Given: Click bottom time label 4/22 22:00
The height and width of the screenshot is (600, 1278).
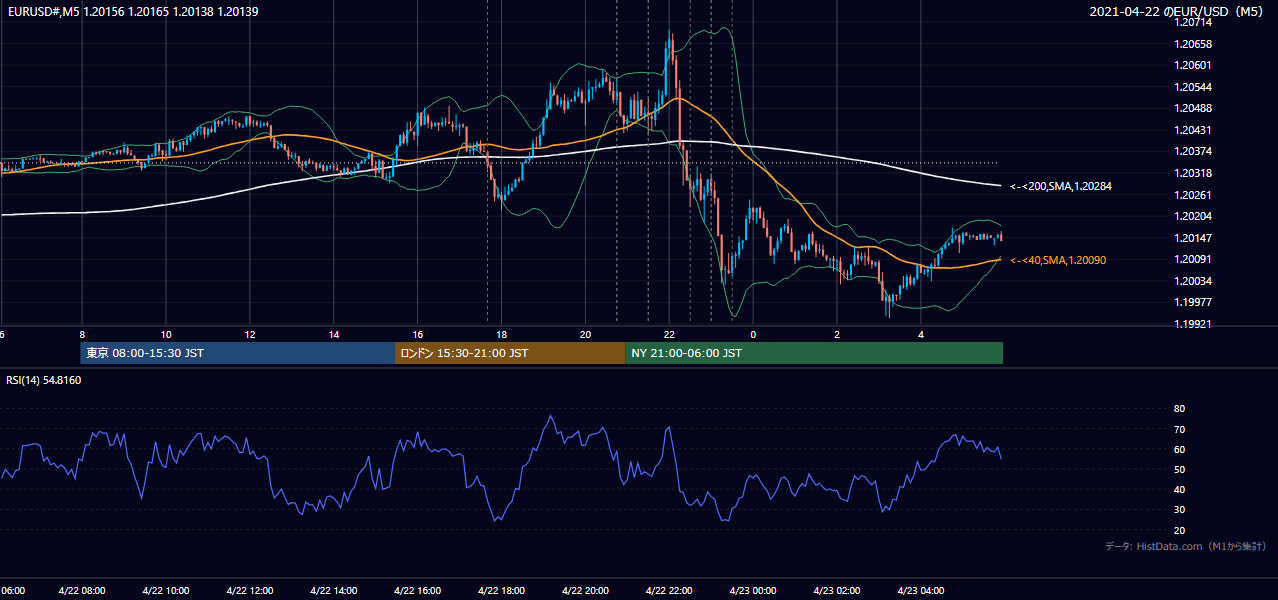Looking at the screenshot, I should click(669, 591).
